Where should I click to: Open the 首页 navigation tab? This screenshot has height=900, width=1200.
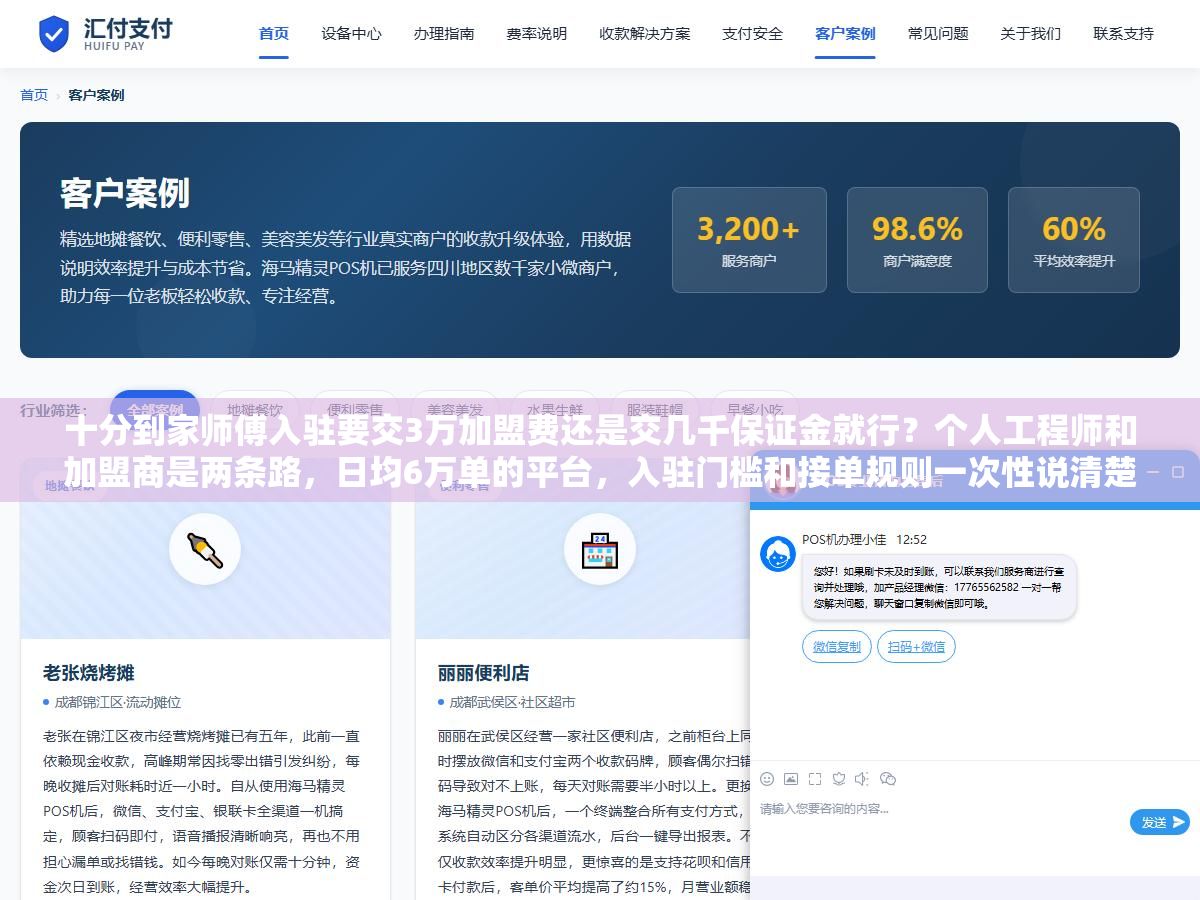(x=274, y=33)
